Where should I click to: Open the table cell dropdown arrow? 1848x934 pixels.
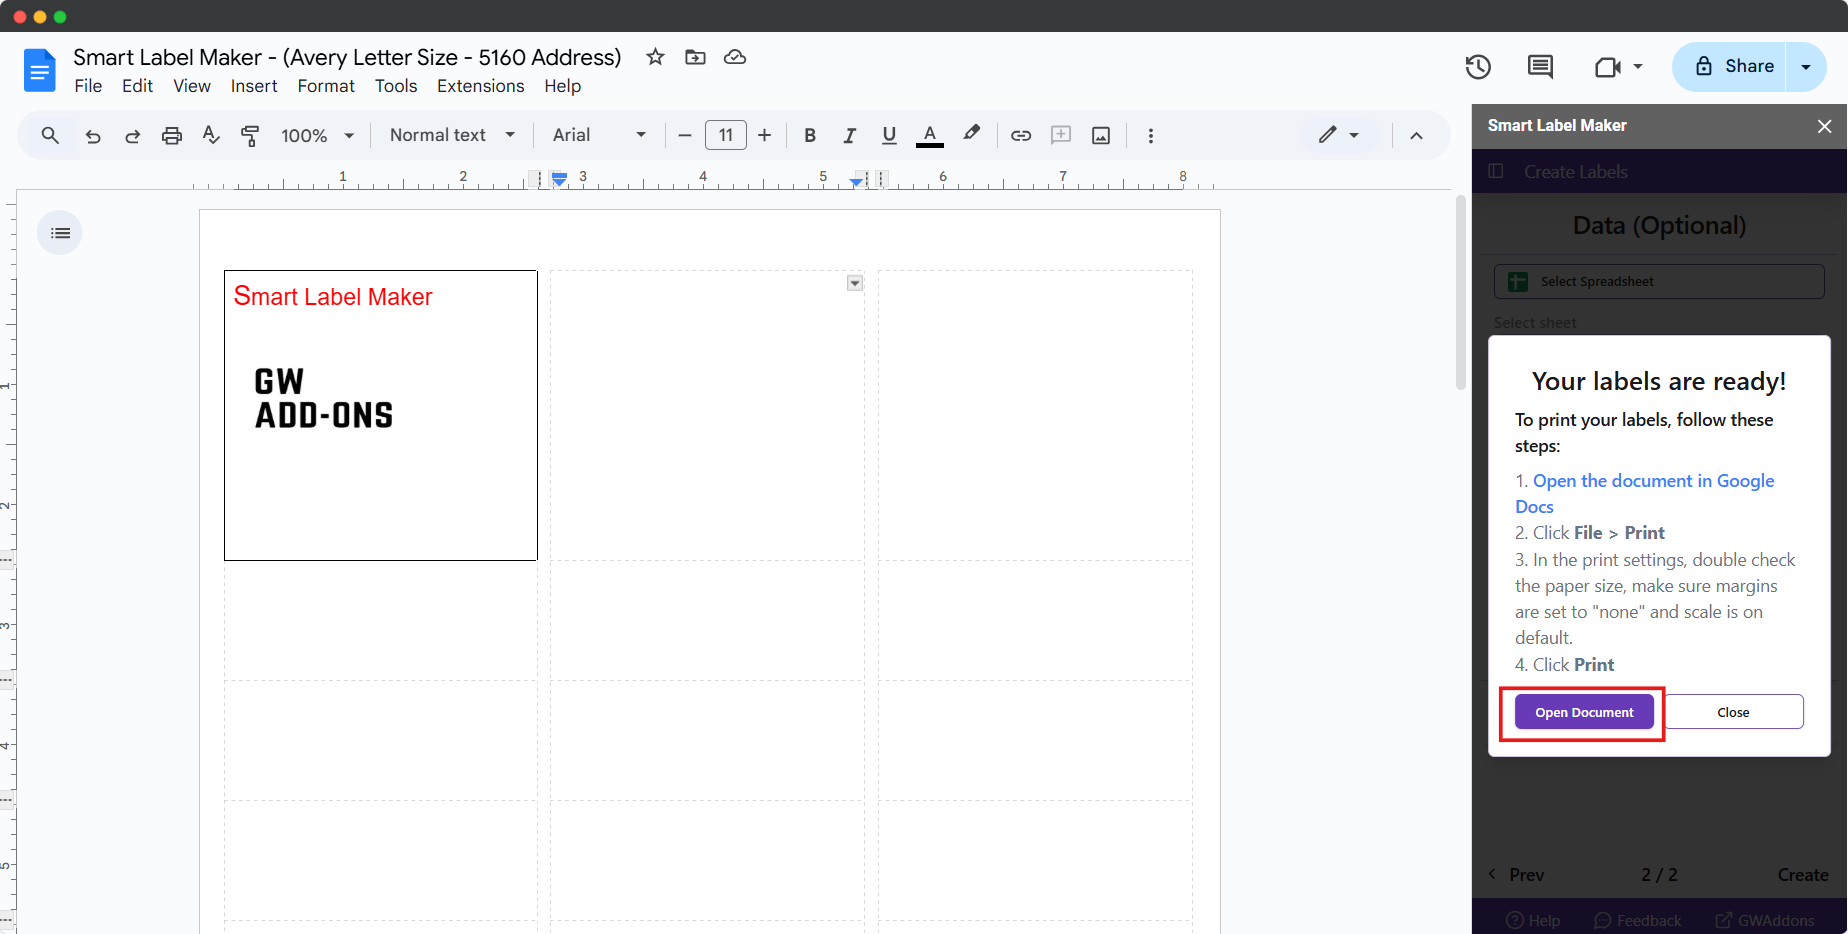(x=855, y=283)
